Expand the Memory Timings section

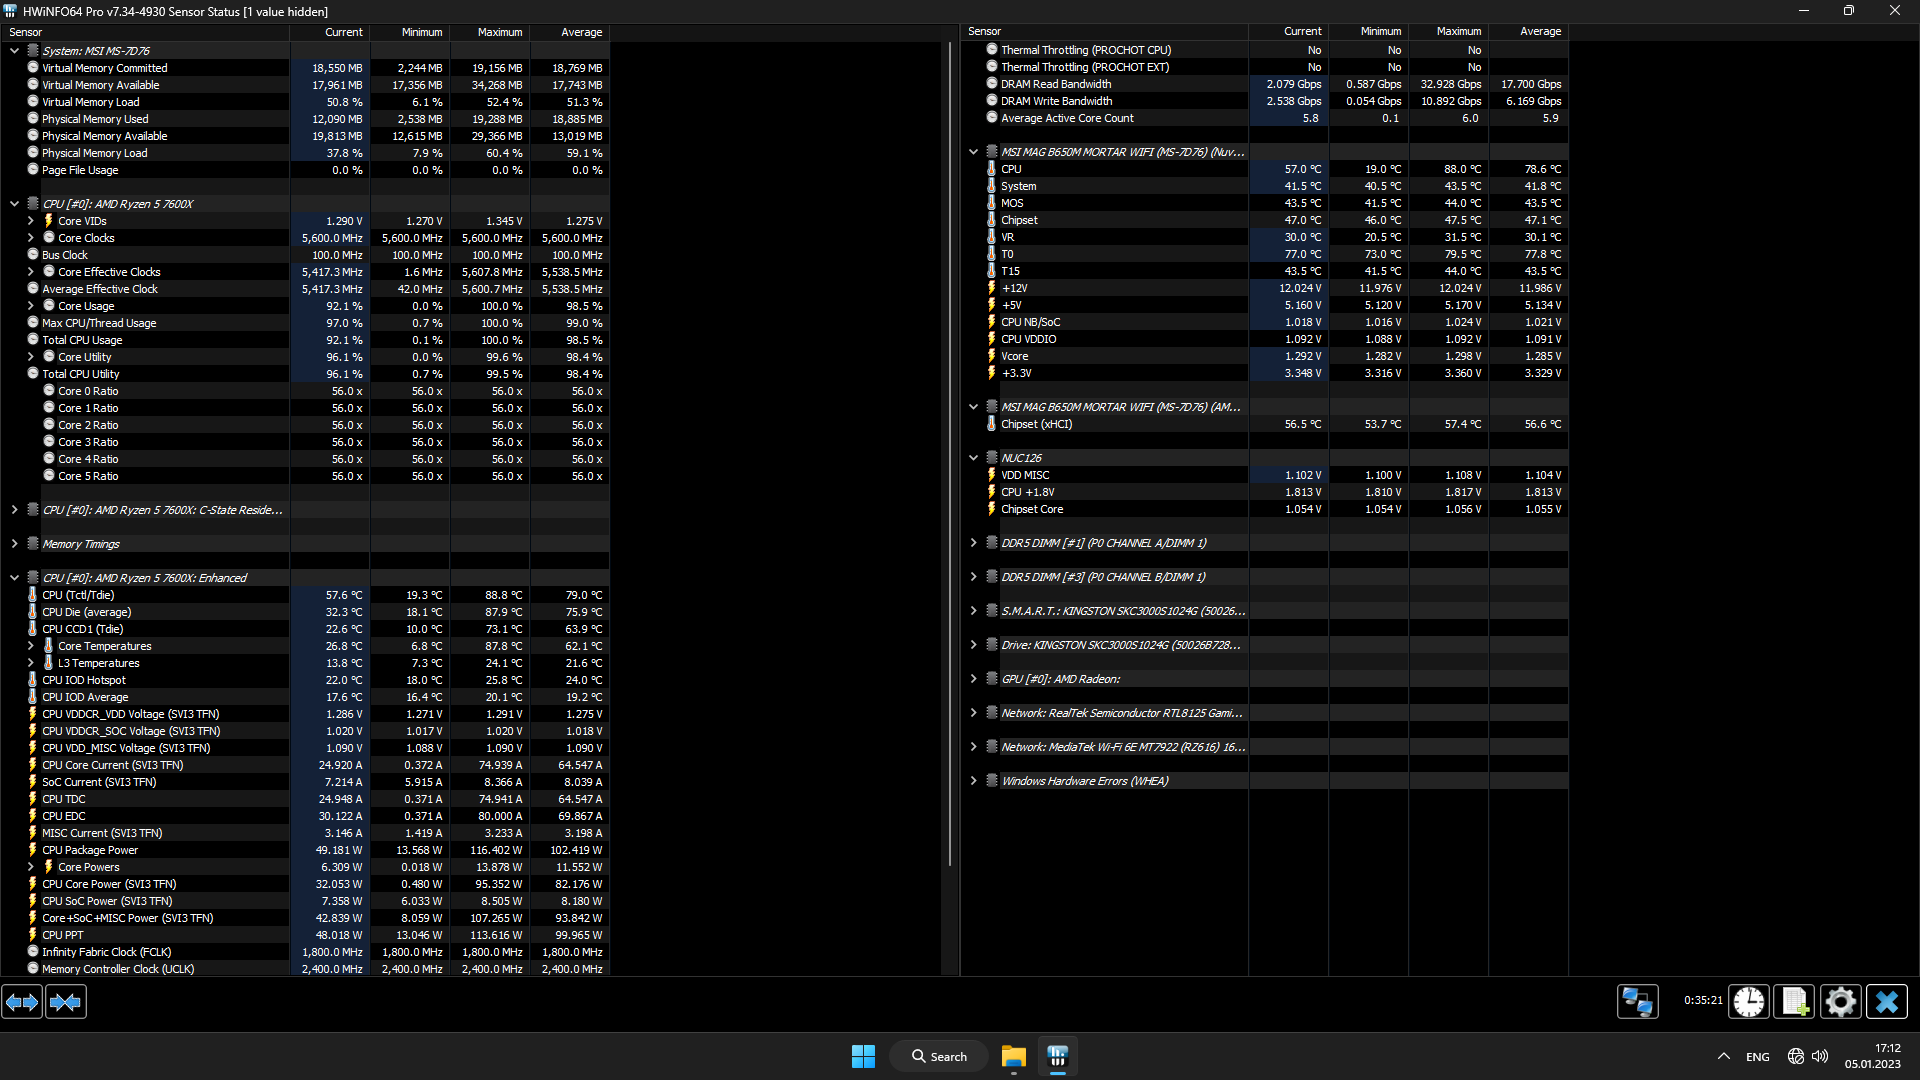(x=15, y=544)
